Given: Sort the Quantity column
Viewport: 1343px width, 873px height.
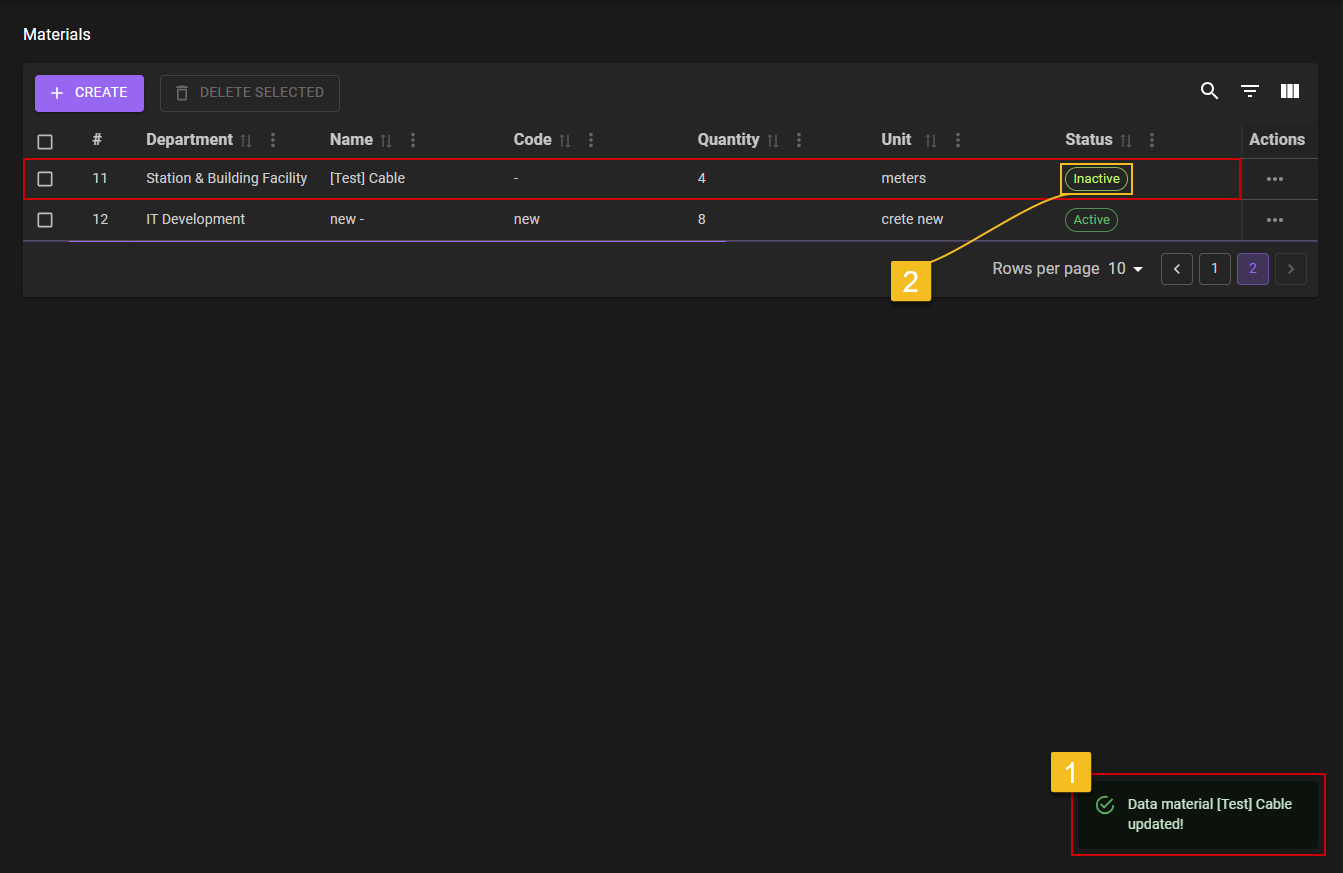Looking at the screenshot, I should click(x=773, y=141).
